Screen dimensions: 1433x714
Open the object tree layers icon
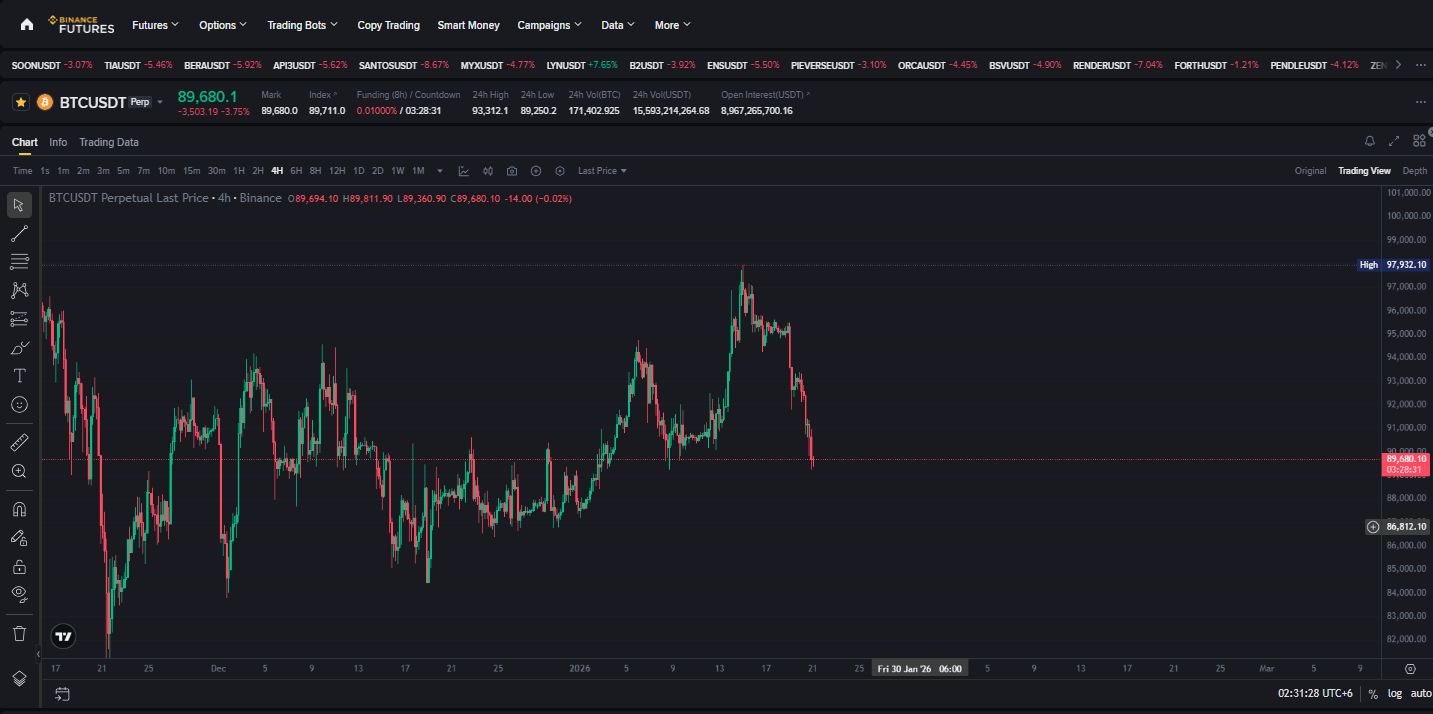point(19,678)
